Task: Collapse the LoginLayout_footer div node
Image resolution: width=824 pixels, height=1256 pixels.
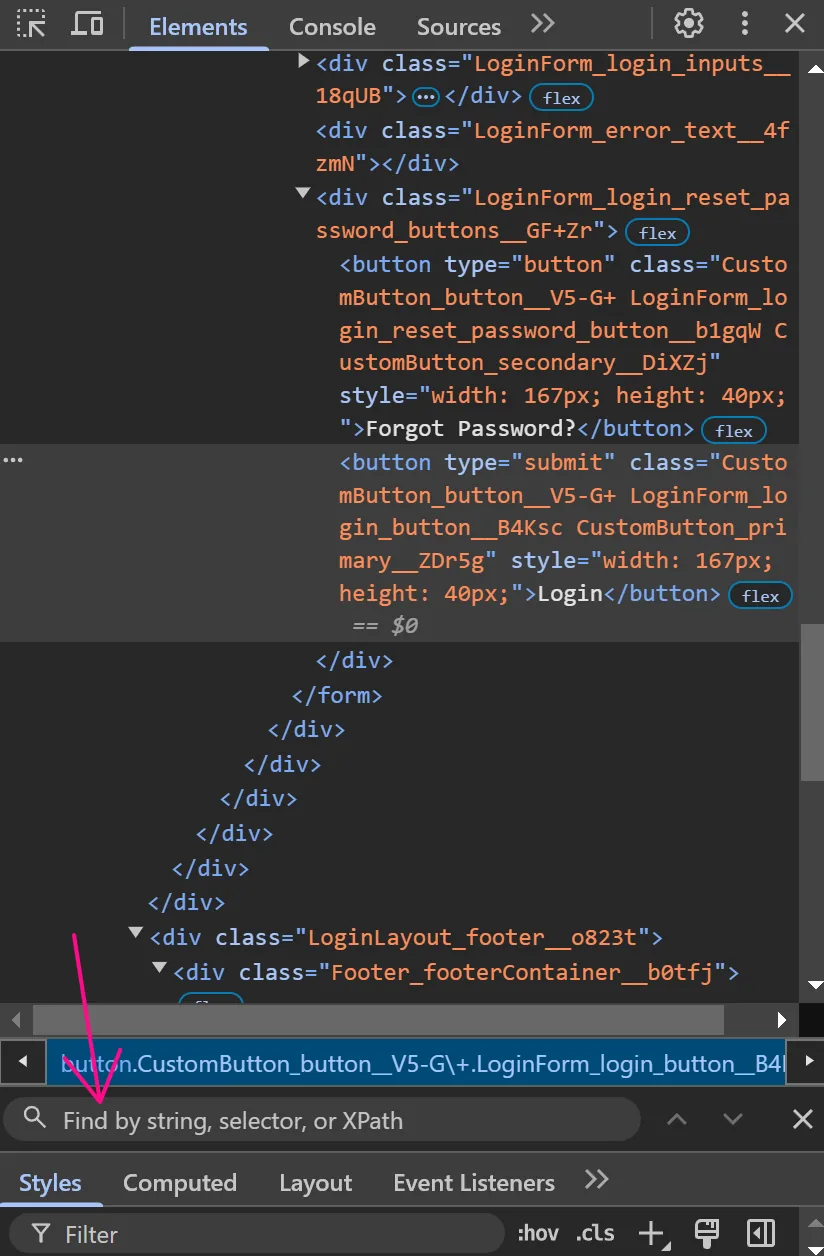Action: point(136,933)
